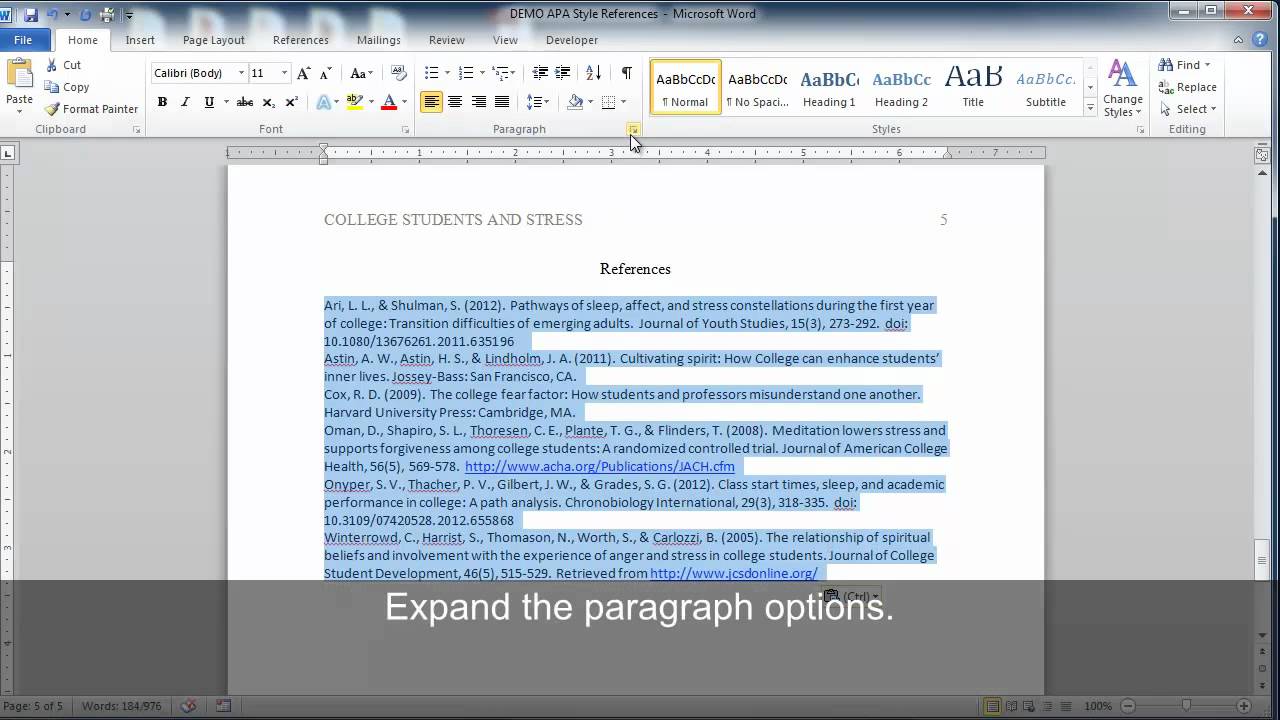The width and height of the screenshot is (1280, 720).
Task: Open the Numbering list dropdown arrow
Action: coord(482,73)
